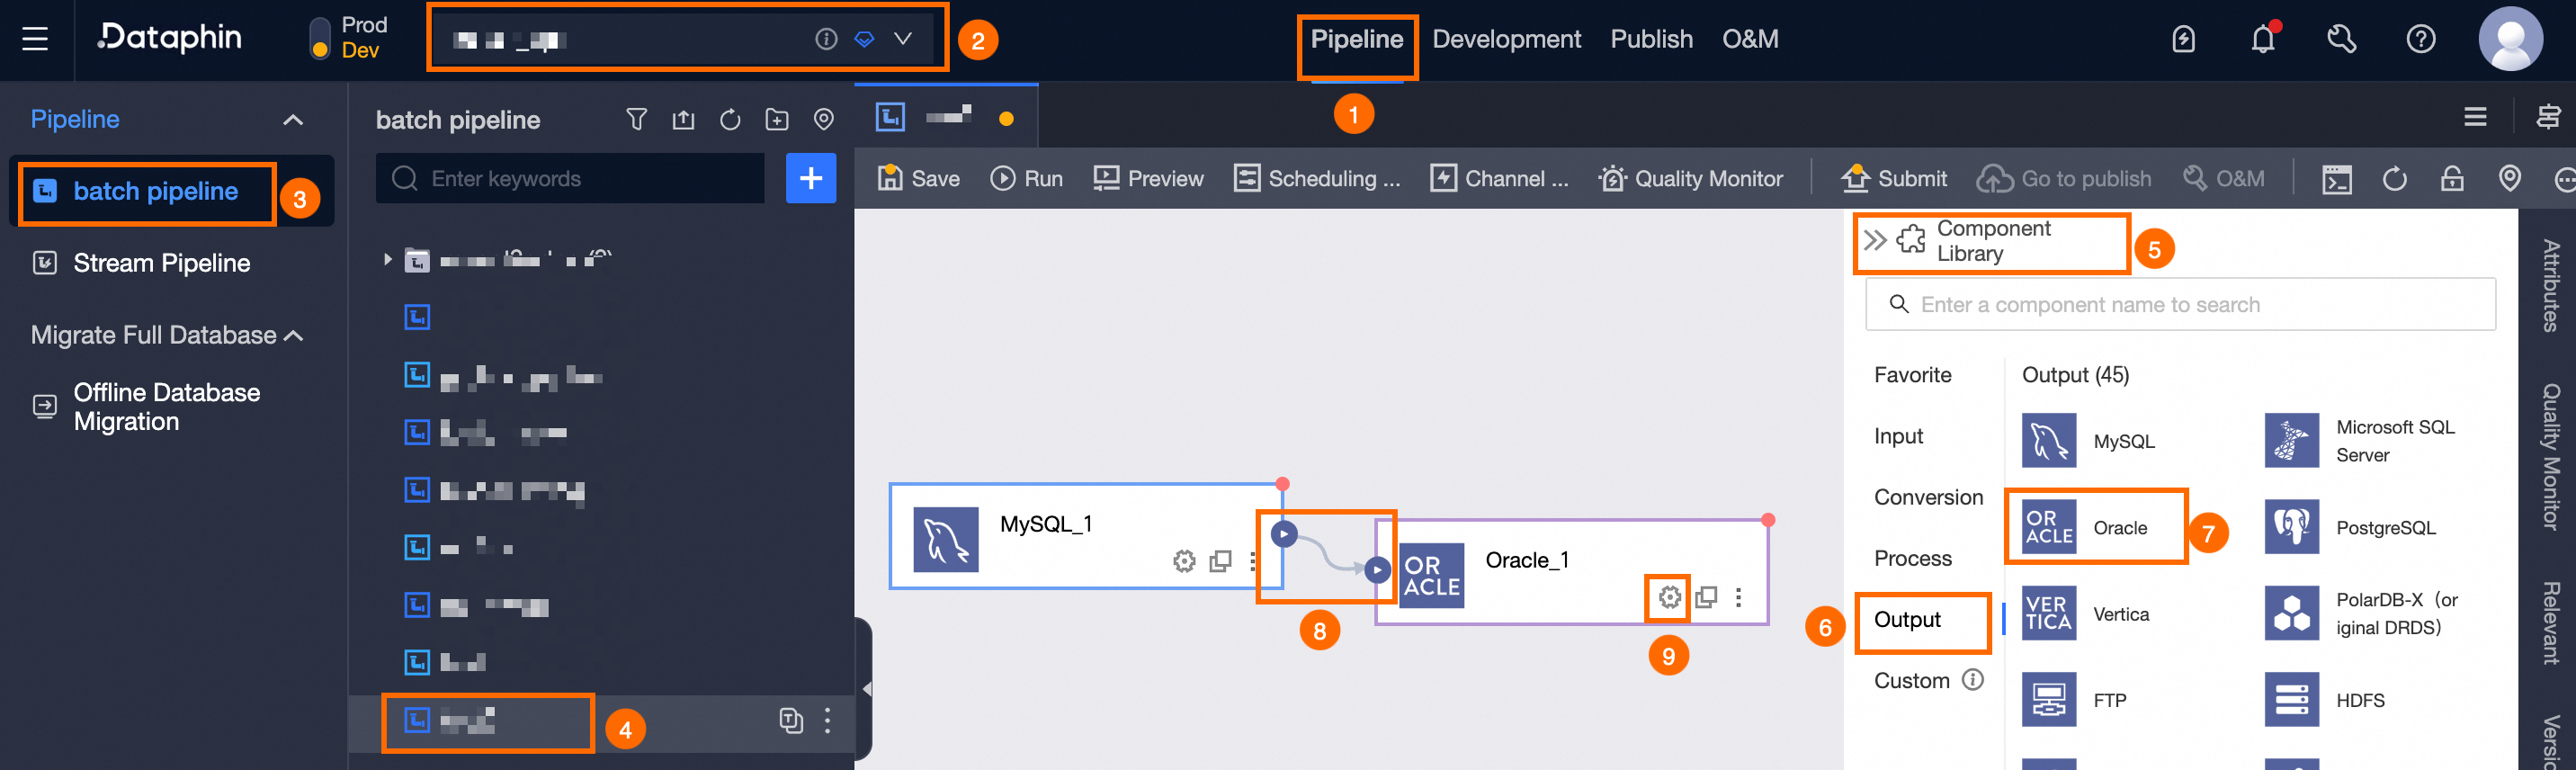The height and width of the screenshot is (770, 2576).
Task: Refresh the batch pipeline list
Action: click(x=730, y=120)
